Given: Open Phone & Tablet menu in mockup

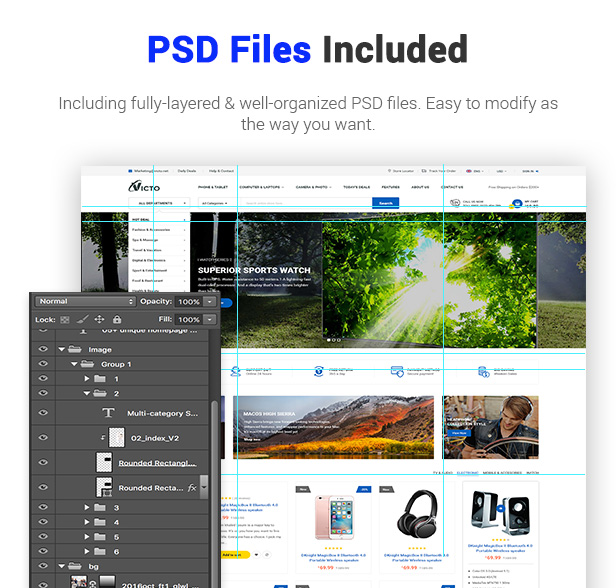Looking at the screenshot, I should [213, 187].
